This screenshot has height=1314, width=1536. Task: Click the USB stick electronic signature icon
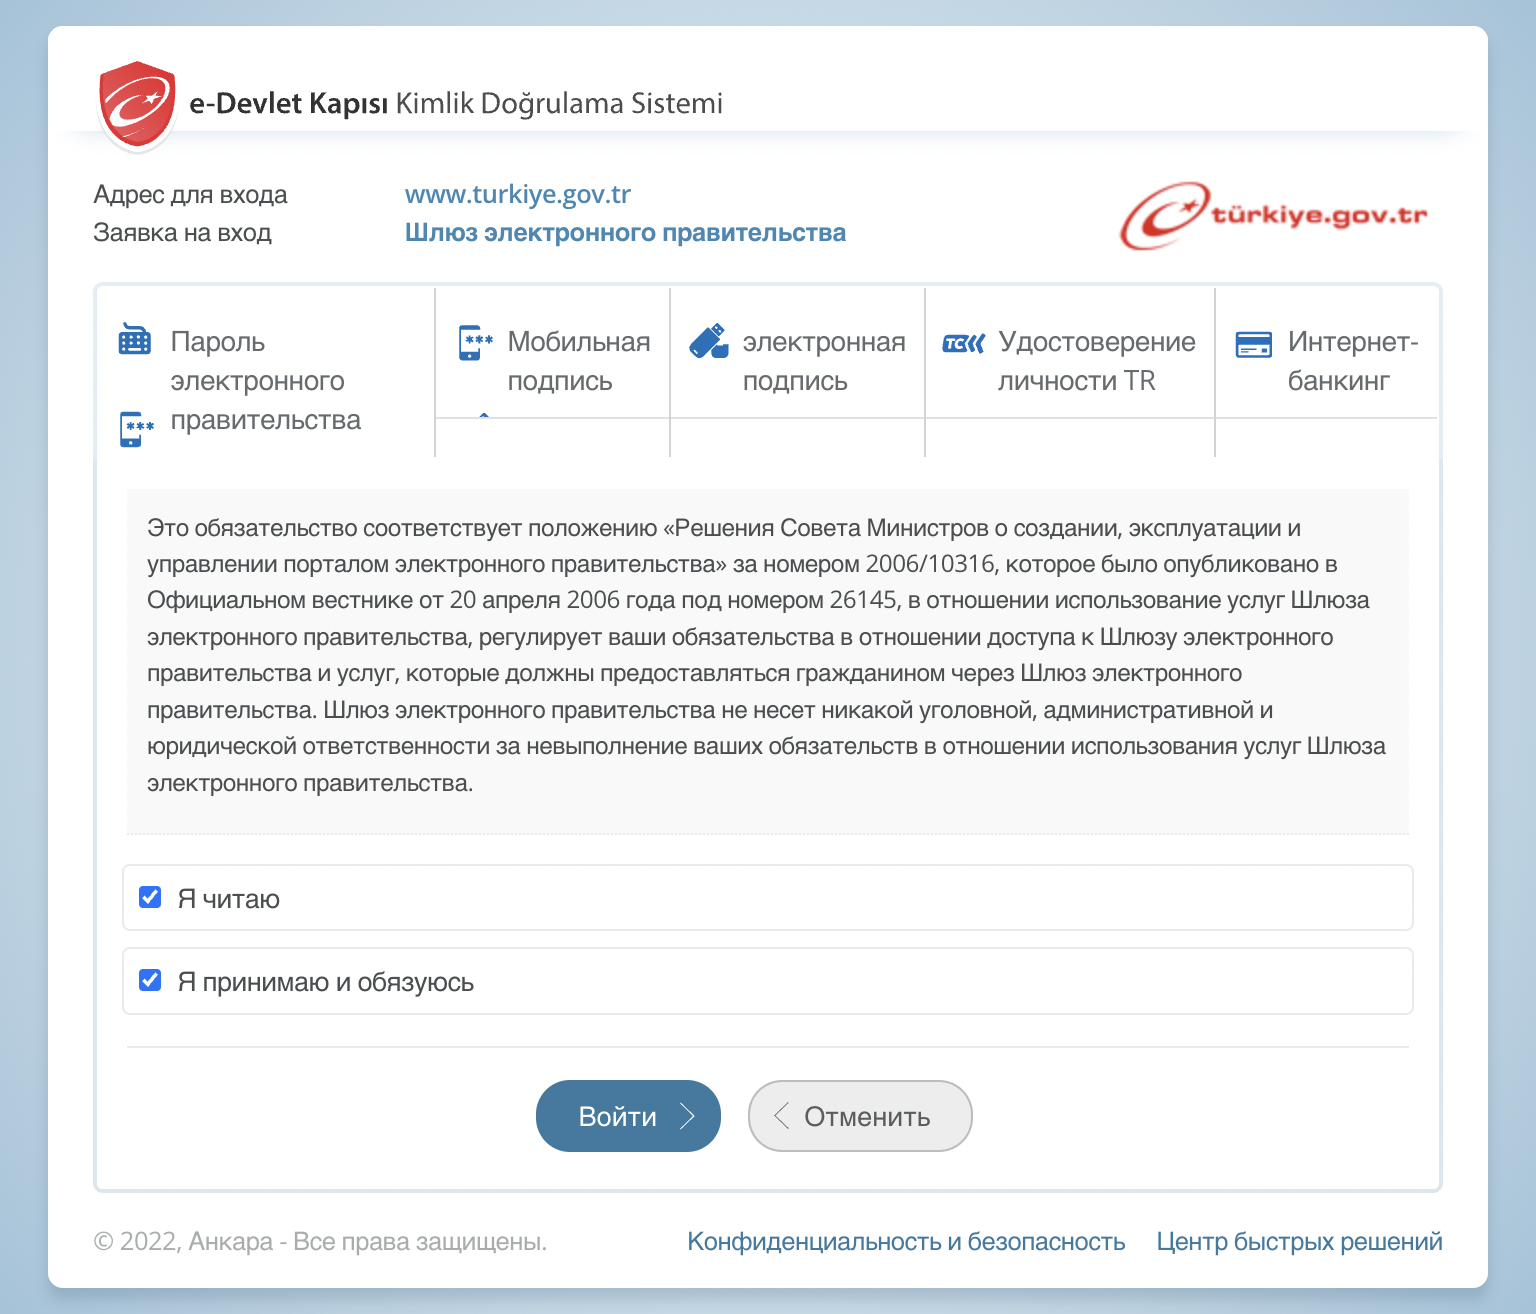coord(709,342)
